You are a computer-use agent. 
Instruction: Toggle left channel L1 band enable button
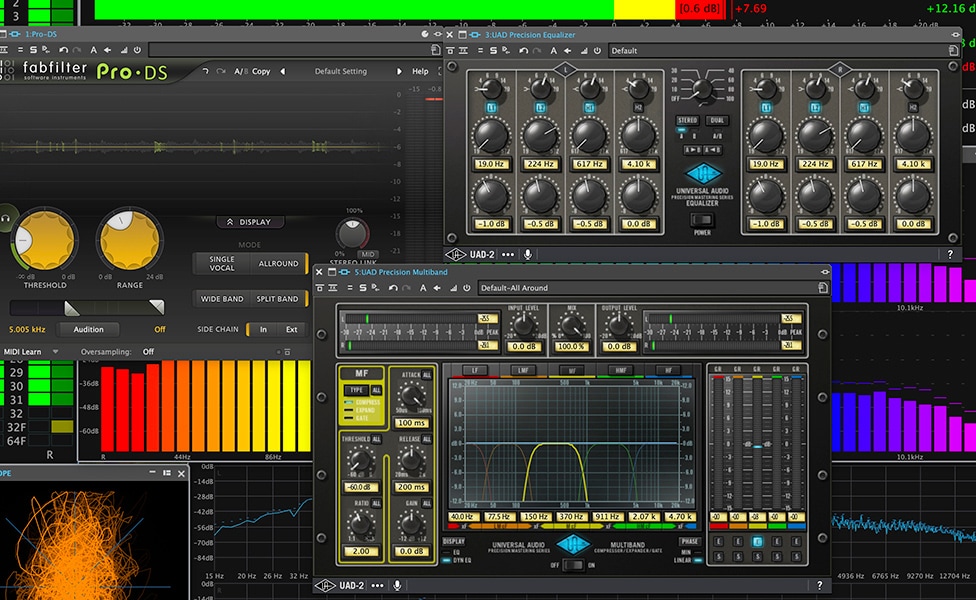(491, 108)
